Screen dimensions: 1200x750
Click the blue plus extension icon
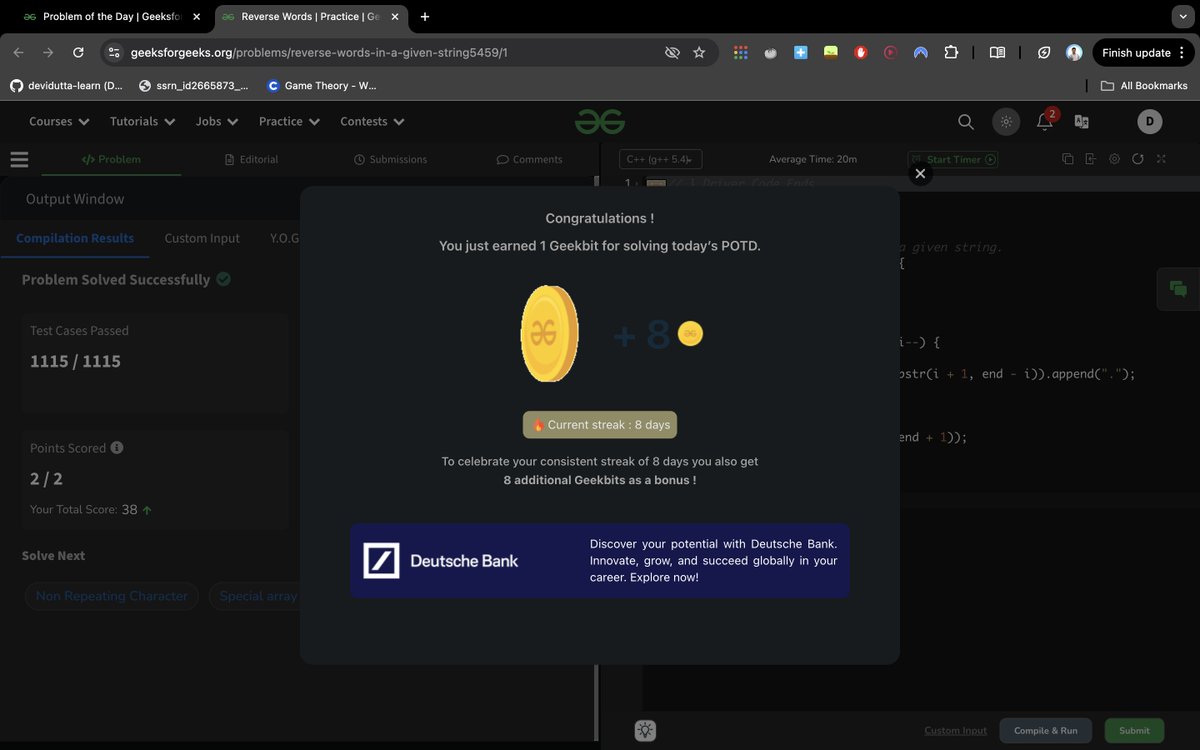[x=801, y=53]
